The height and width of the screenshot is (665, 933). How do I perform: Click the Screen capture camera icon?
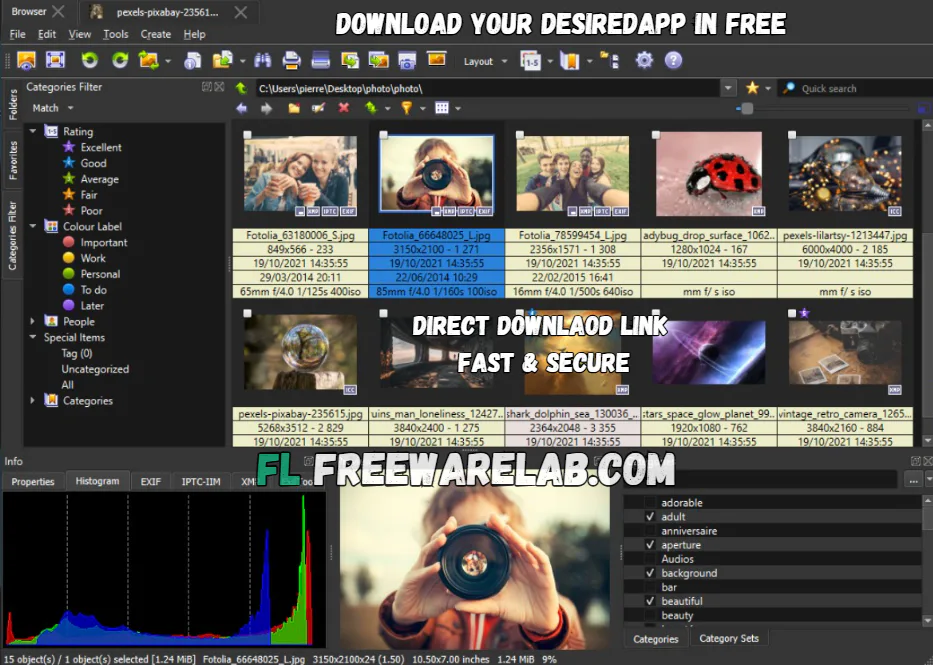(408, 60)
